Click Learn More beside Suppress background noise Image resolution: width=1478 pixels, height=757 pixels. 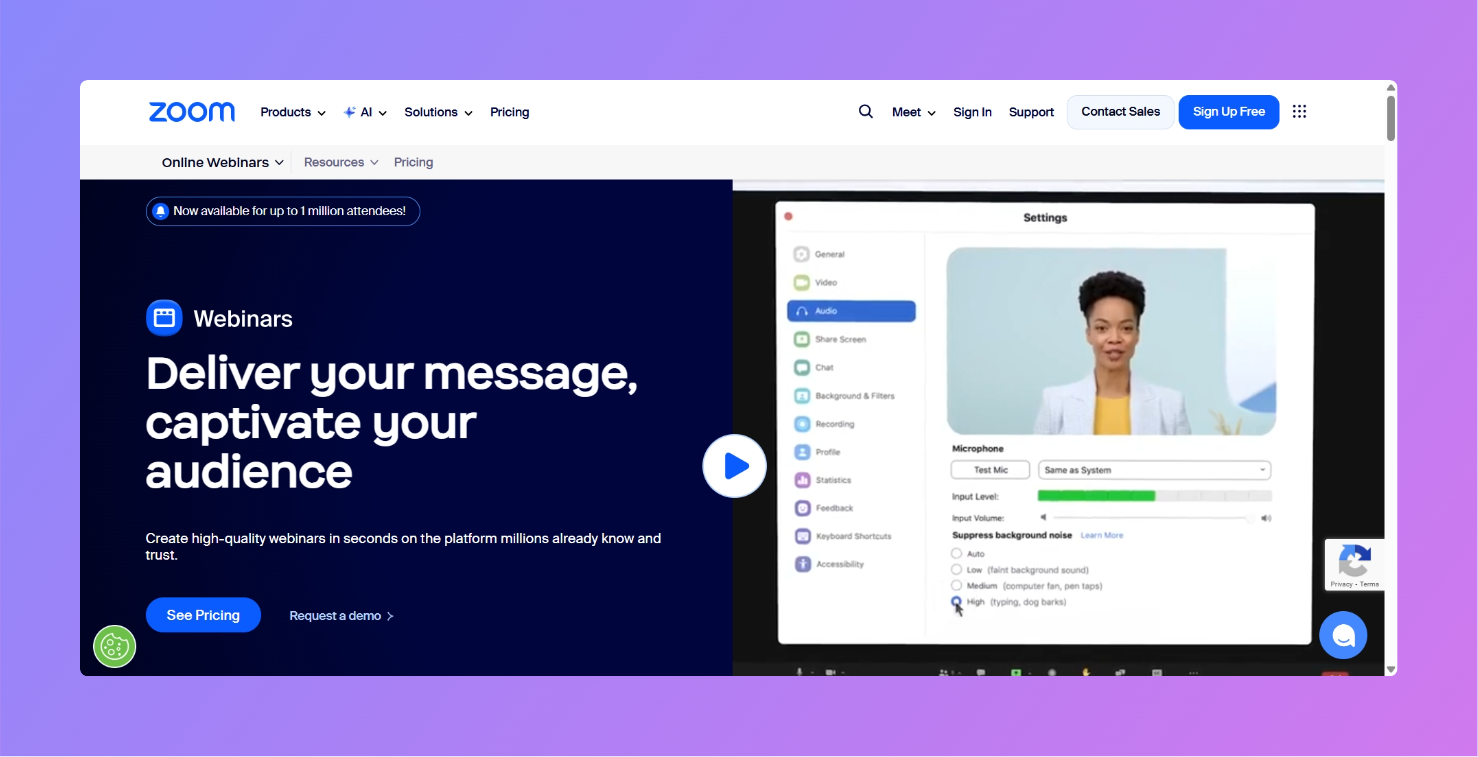point(1102,536)
